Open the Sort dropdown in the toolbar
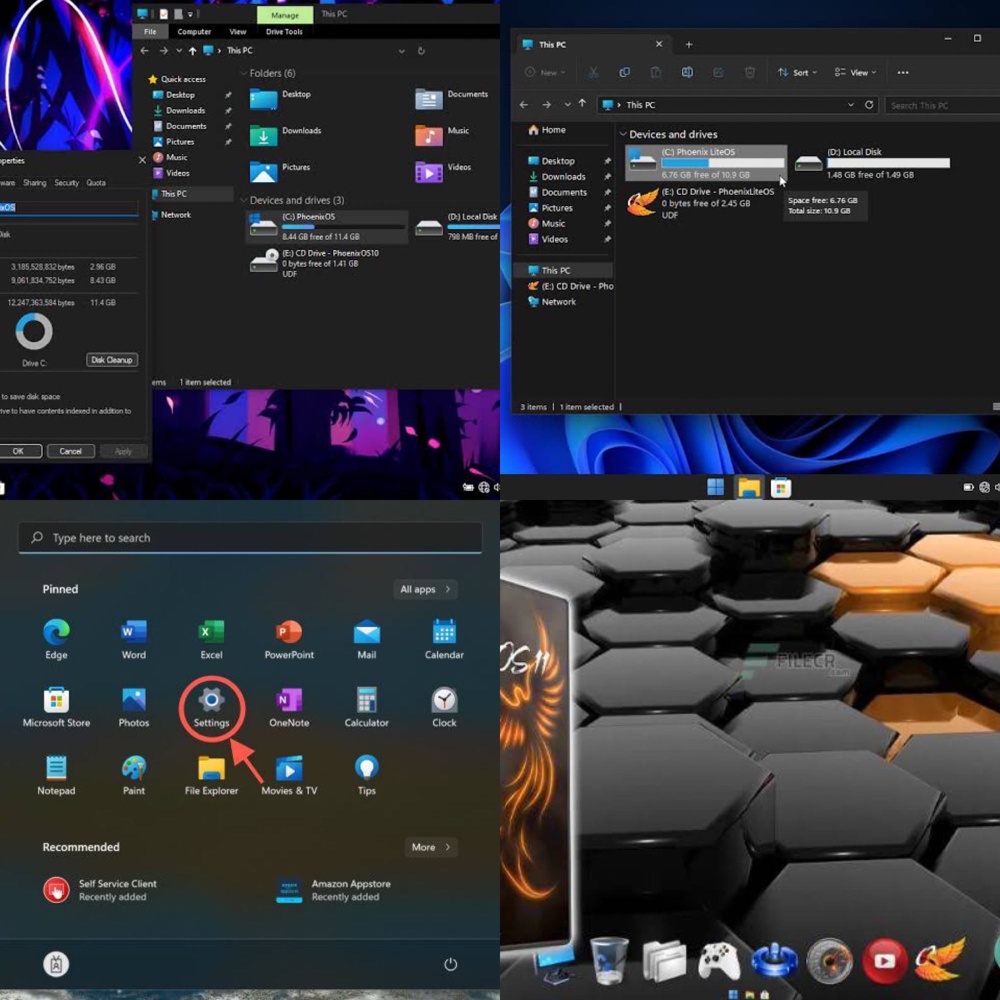 tap(798, 73)
